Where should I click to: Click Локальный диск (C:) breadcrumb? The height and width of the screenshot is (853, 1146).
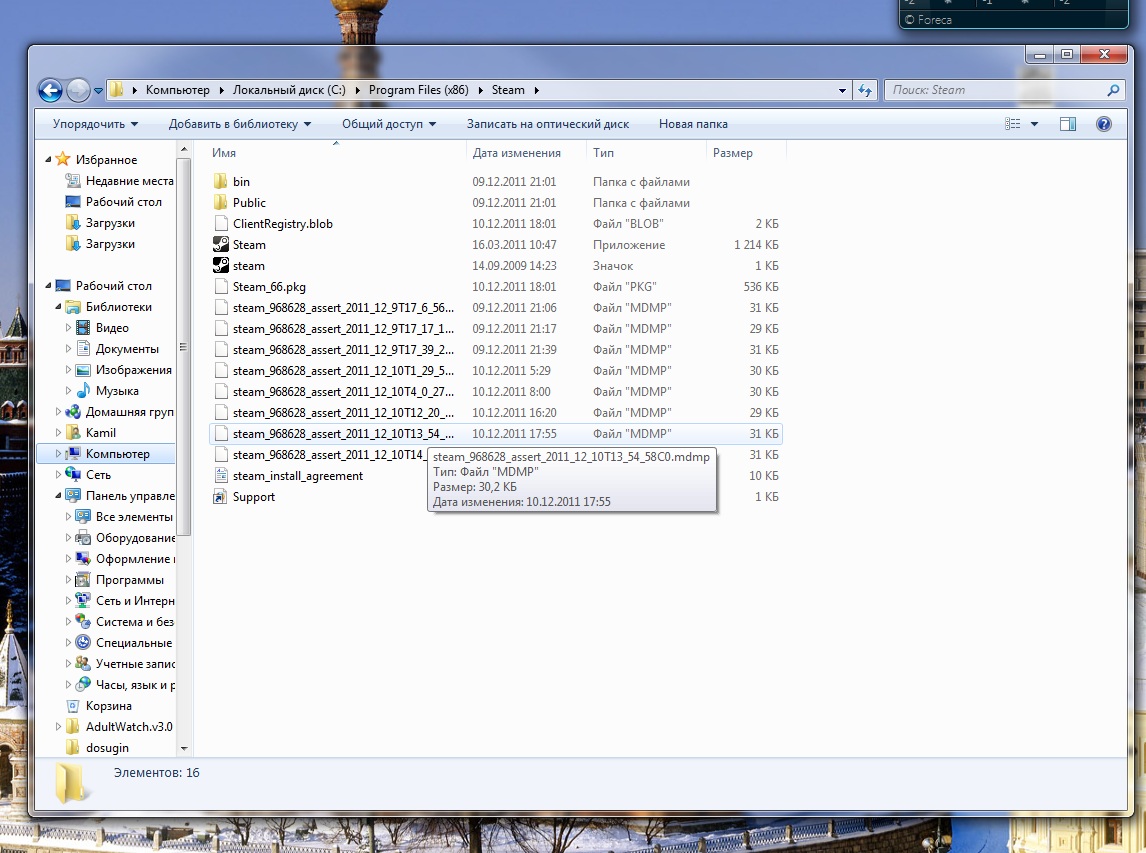pos(289,90)
